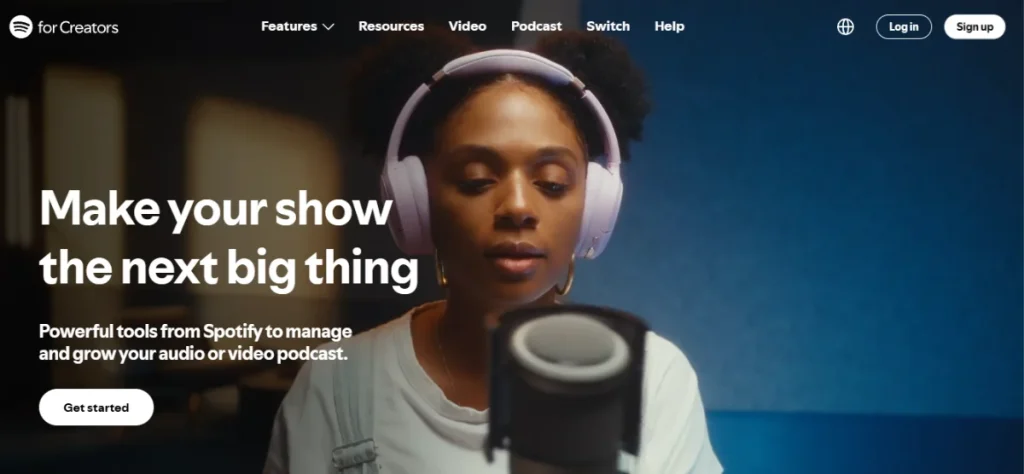
Task: Click the Log in button
Action: click(904, 27)
